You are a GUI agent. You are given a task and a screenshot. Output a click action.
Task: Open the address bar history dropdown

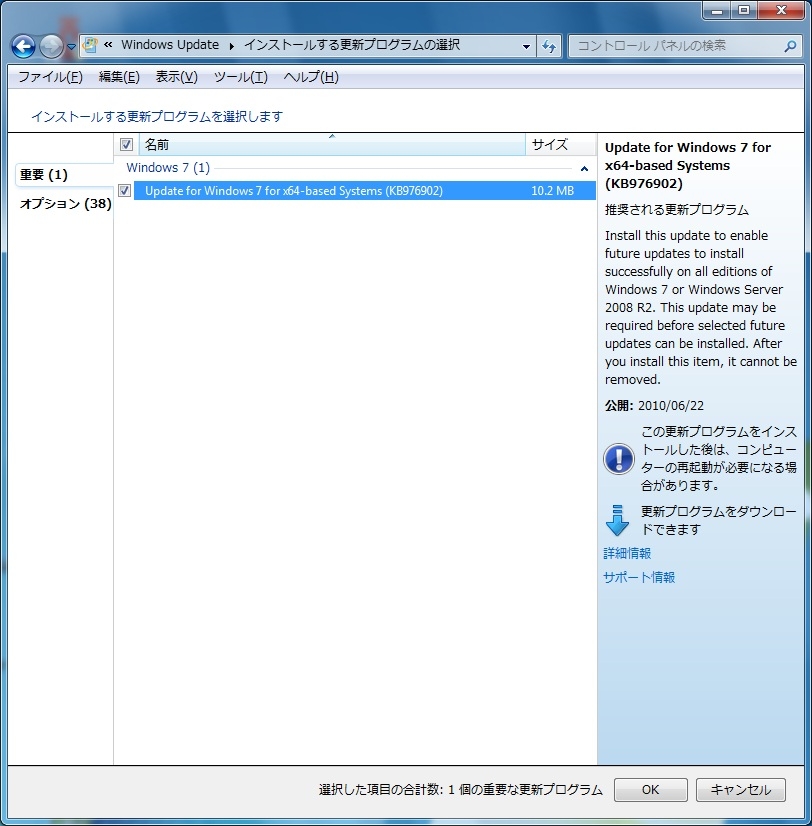526,46
